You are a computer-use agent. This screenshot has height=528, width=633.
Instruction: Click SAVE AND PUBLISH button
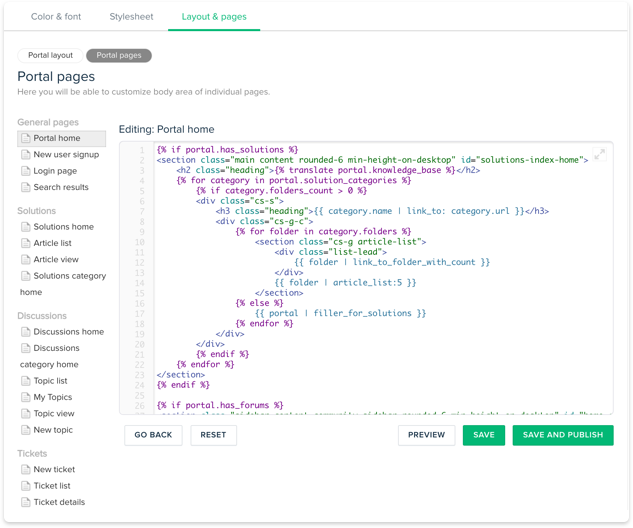(x=563, y=435)
